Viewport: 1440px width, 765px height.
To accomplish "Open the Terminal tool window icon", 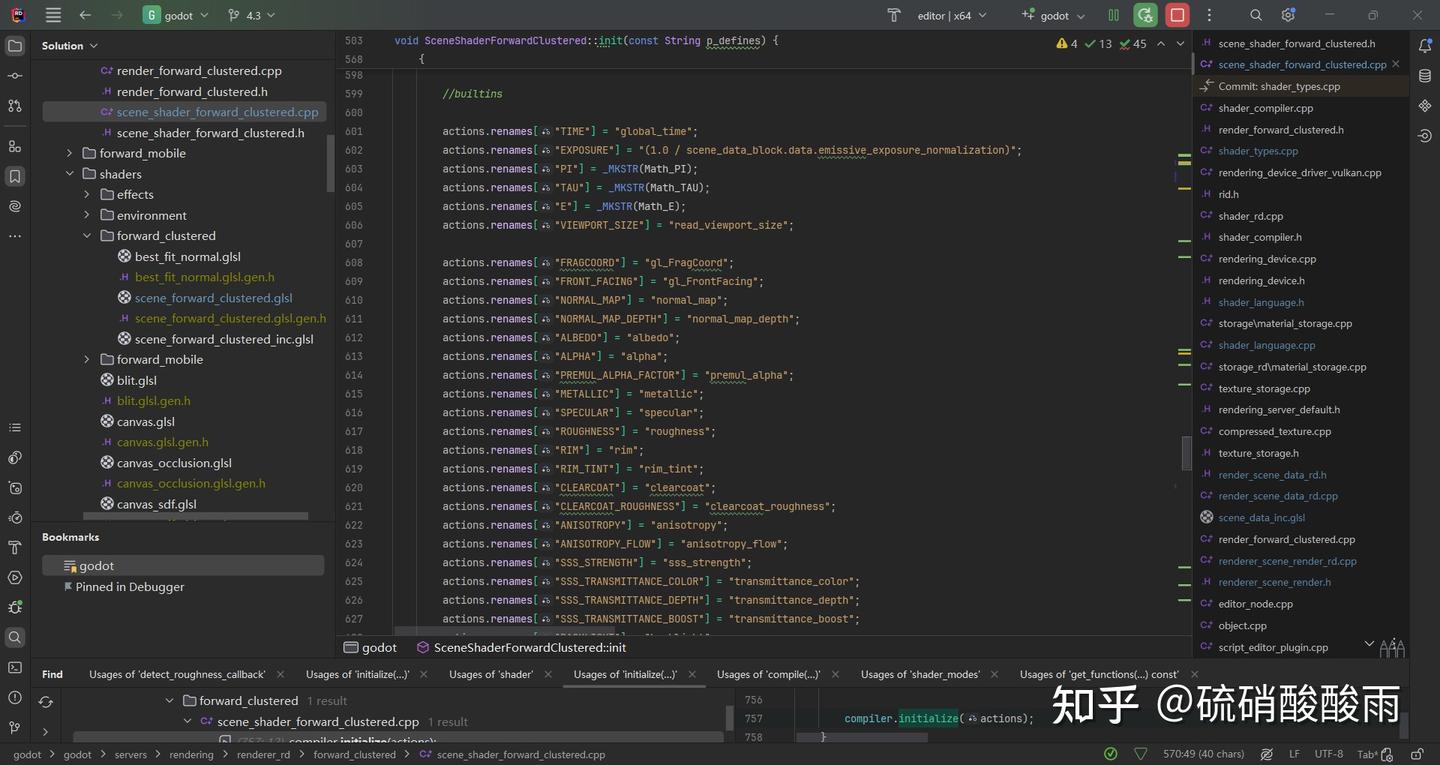I will click(x=15, y=667).
